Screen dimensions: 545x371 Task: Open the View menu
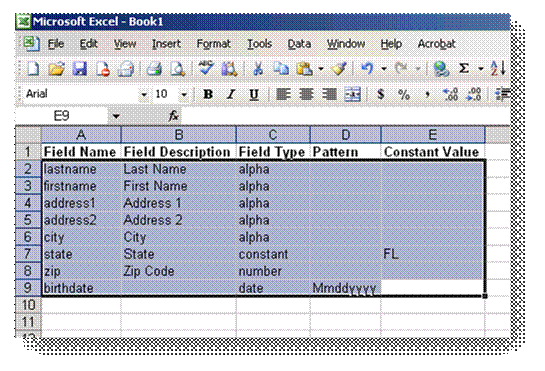point(125,44)
